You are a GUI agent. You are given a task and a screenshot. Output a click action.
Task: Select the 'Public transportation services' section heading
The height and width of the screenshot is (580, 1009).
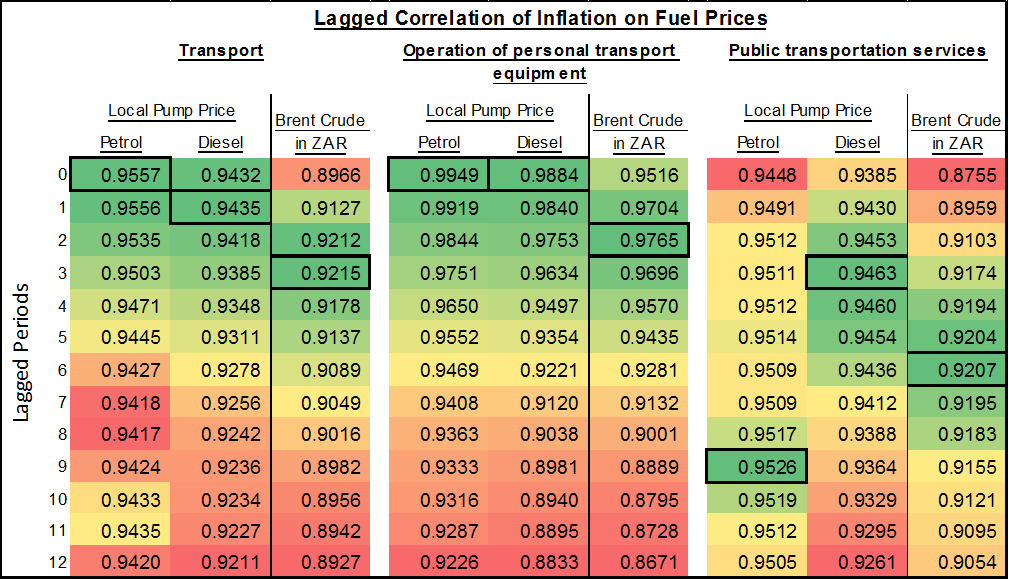[x=857, y=50]
